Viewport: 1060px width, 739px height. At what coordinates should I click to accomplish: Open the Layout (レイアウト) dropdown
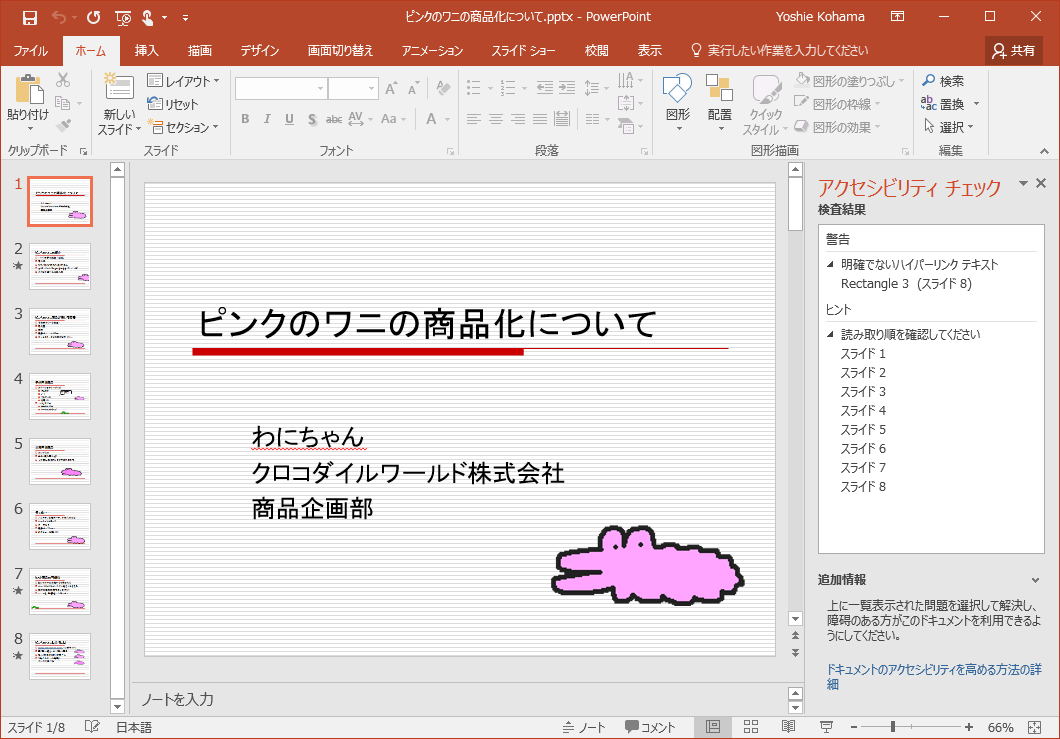click(184, 81)
